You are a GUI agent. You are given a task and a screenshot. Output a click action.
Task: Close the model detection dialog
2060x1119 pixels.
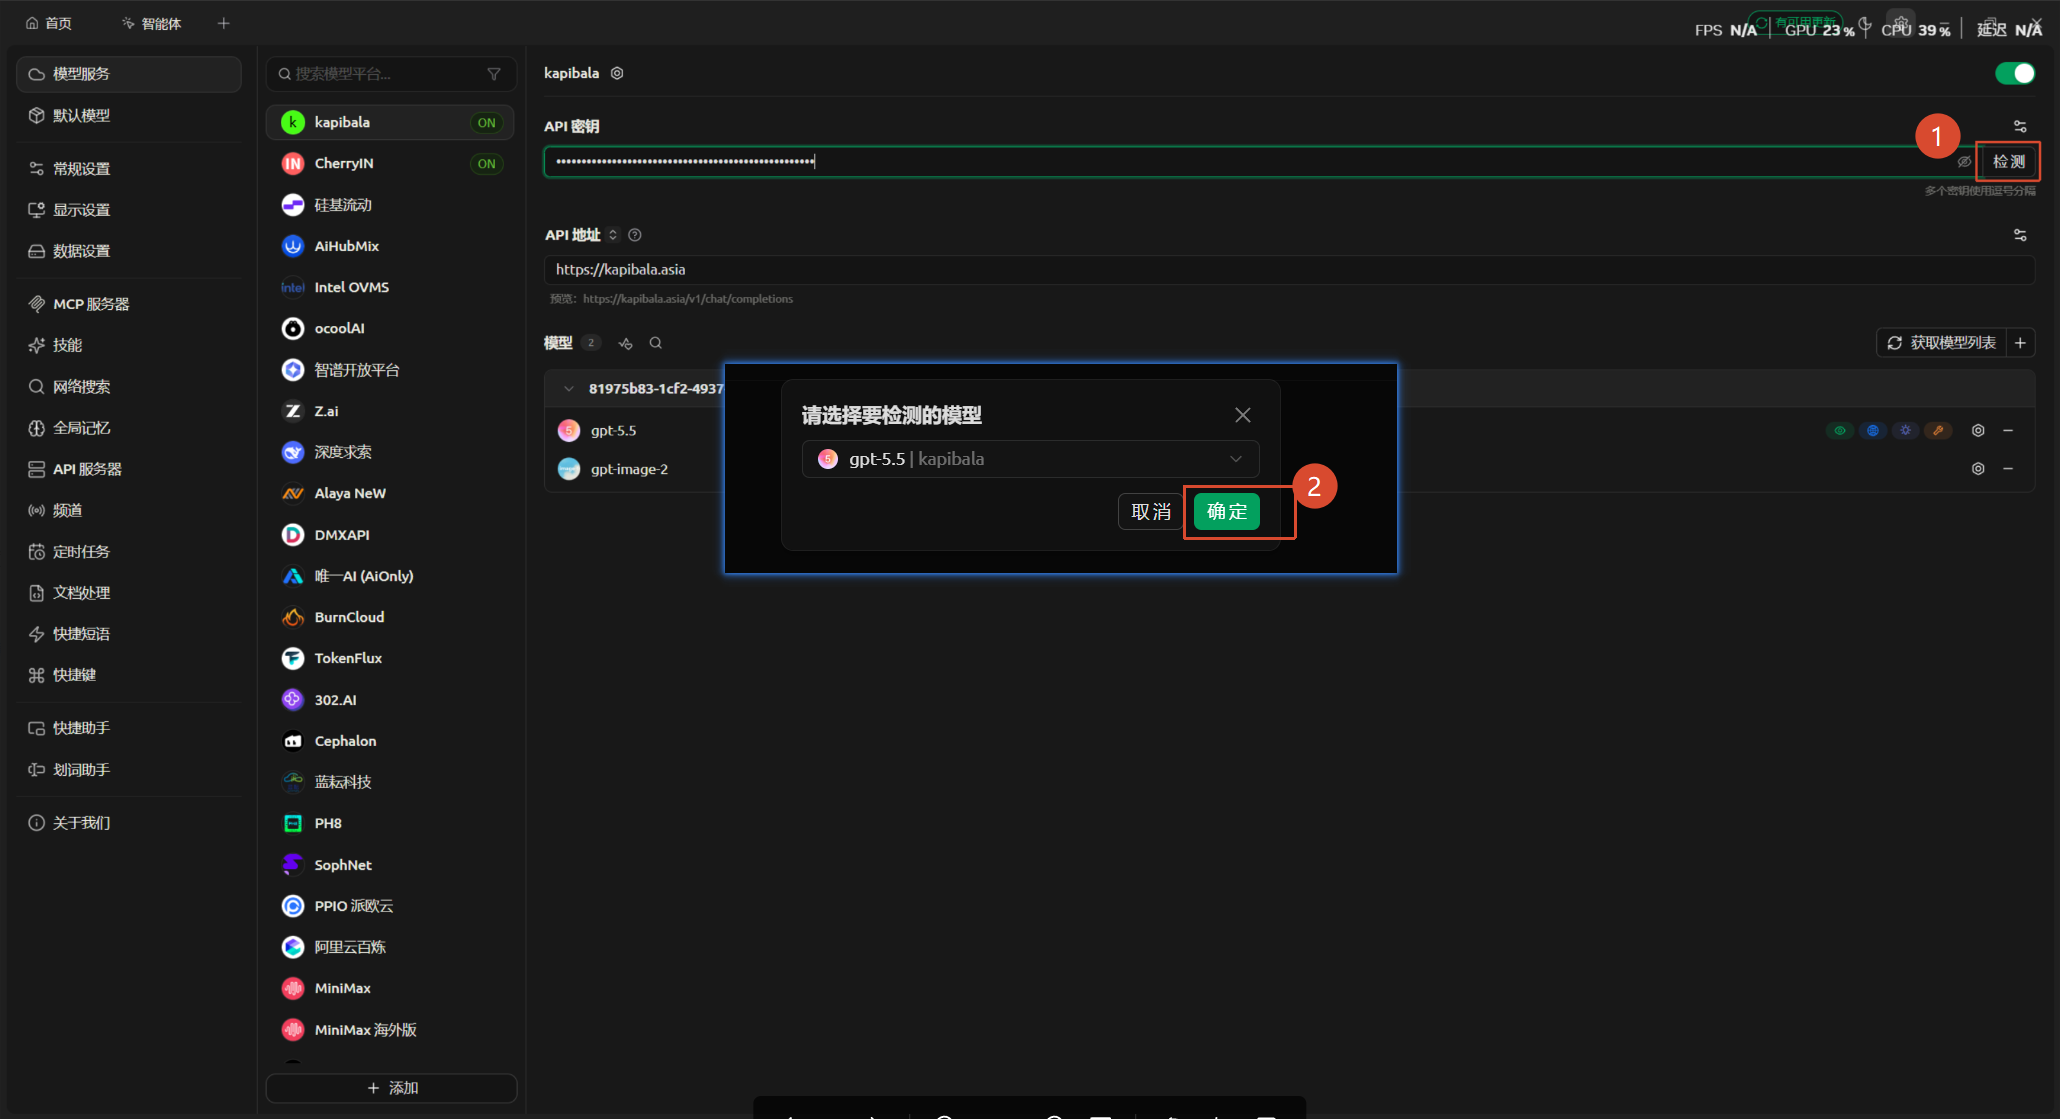tap(1243, 415)
